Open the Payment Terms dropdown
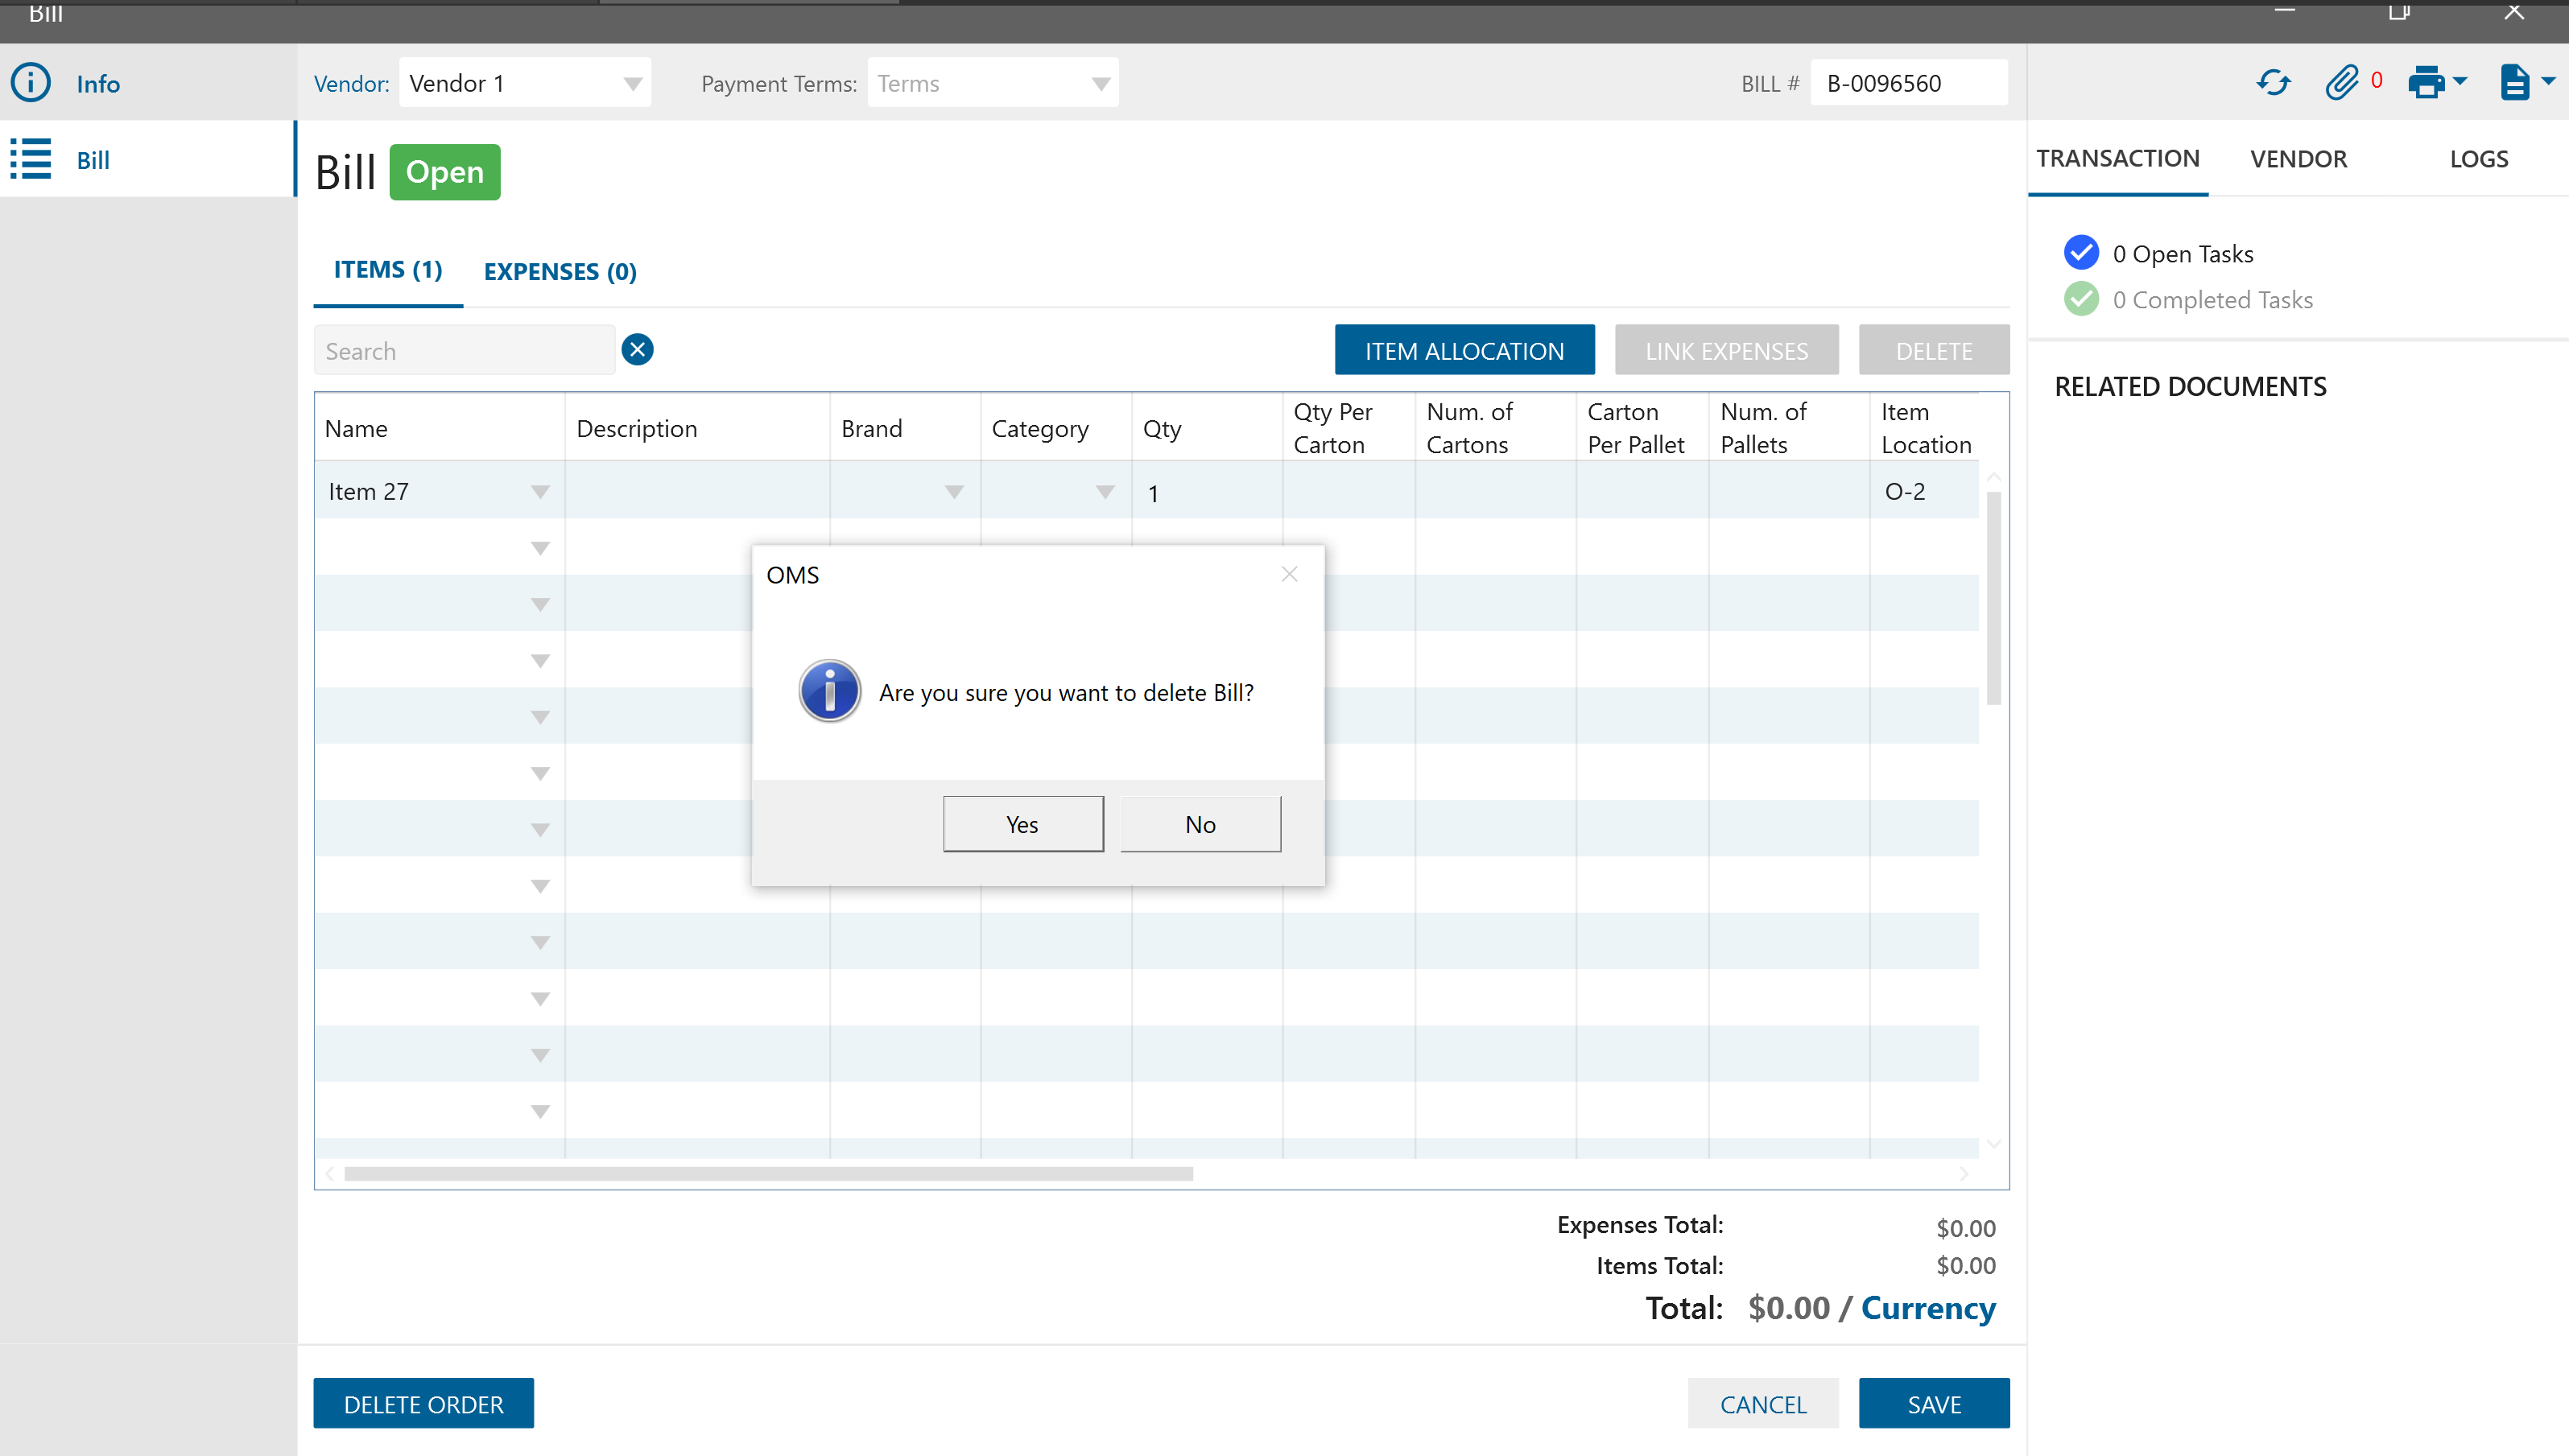Viewport: 2569px width, 1456px height. [x=1100, y=84]
